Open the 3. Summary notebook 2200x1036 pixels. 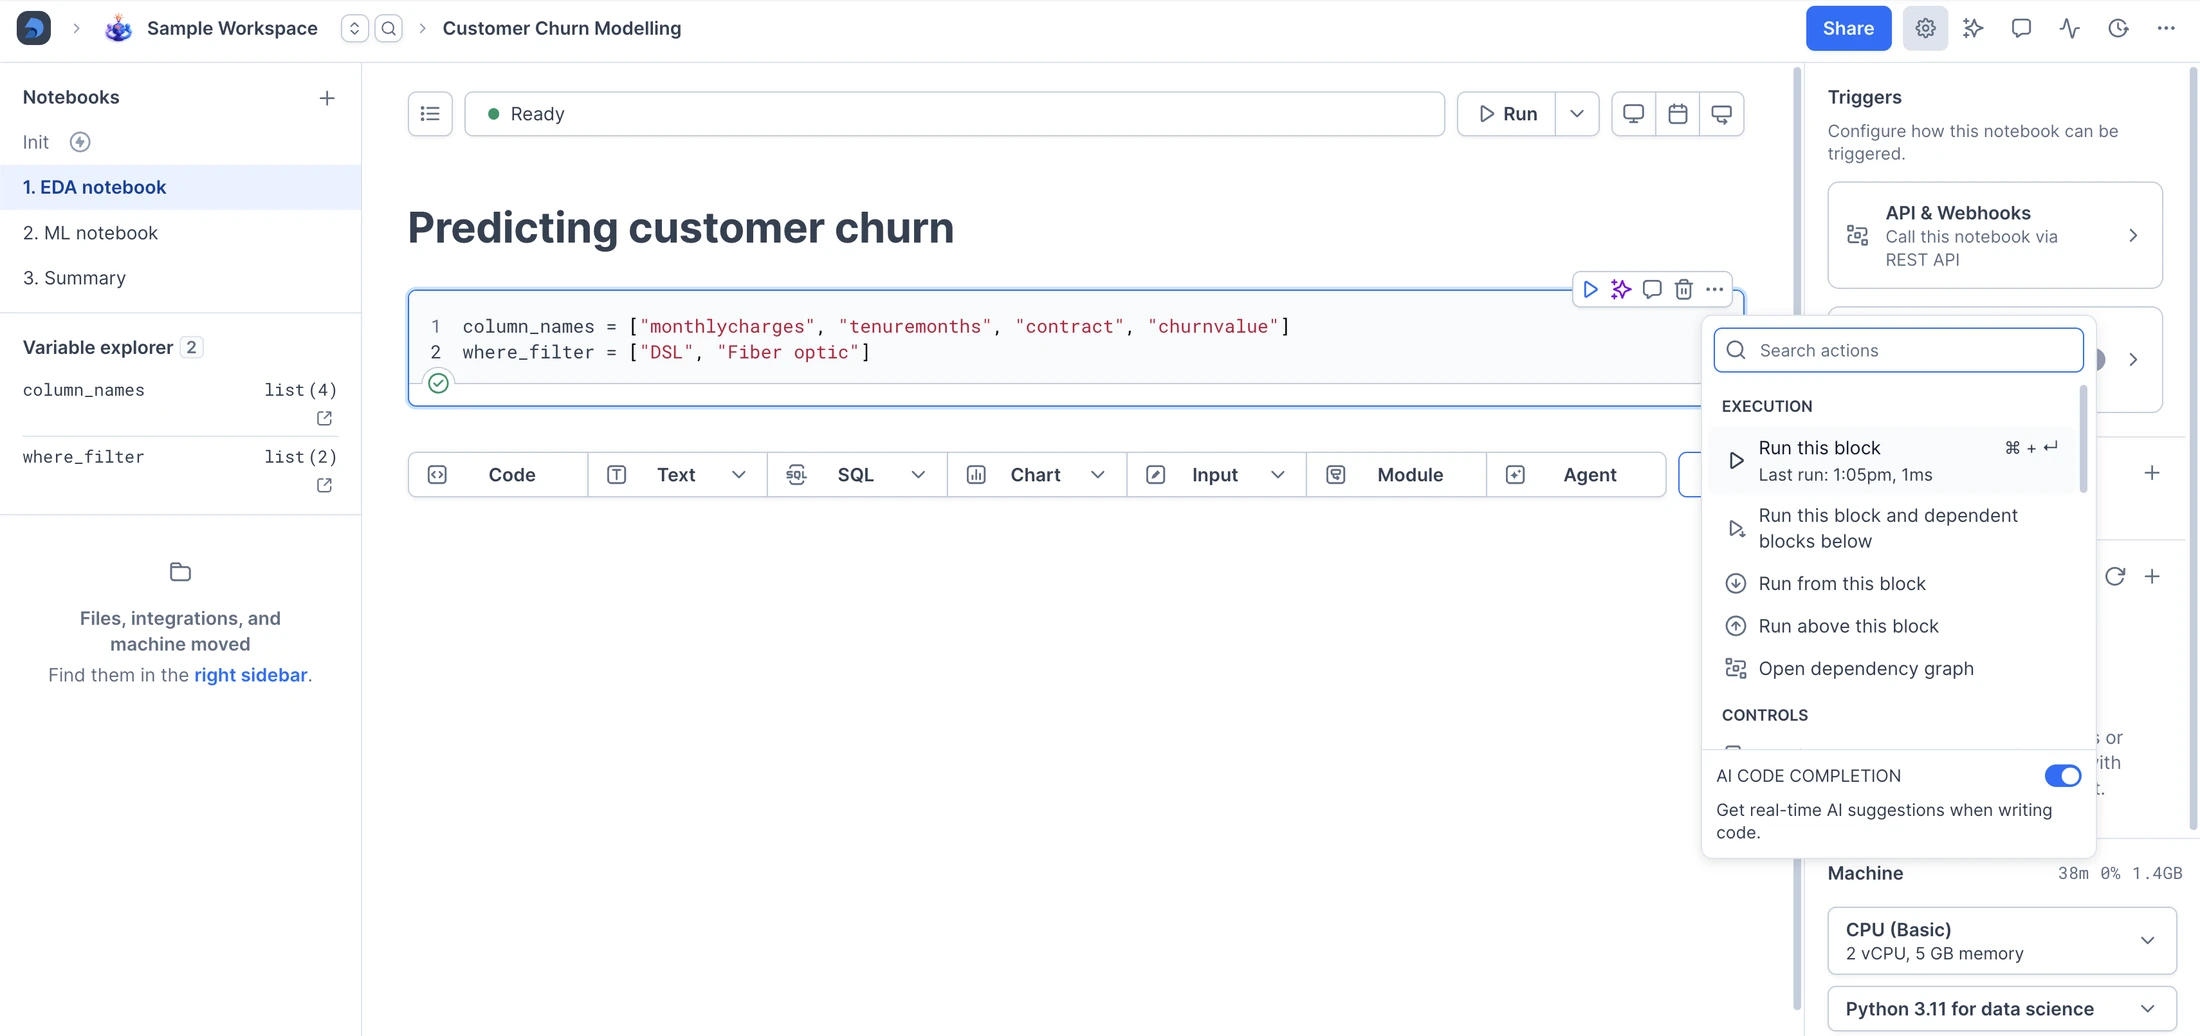tap(180, 278)
